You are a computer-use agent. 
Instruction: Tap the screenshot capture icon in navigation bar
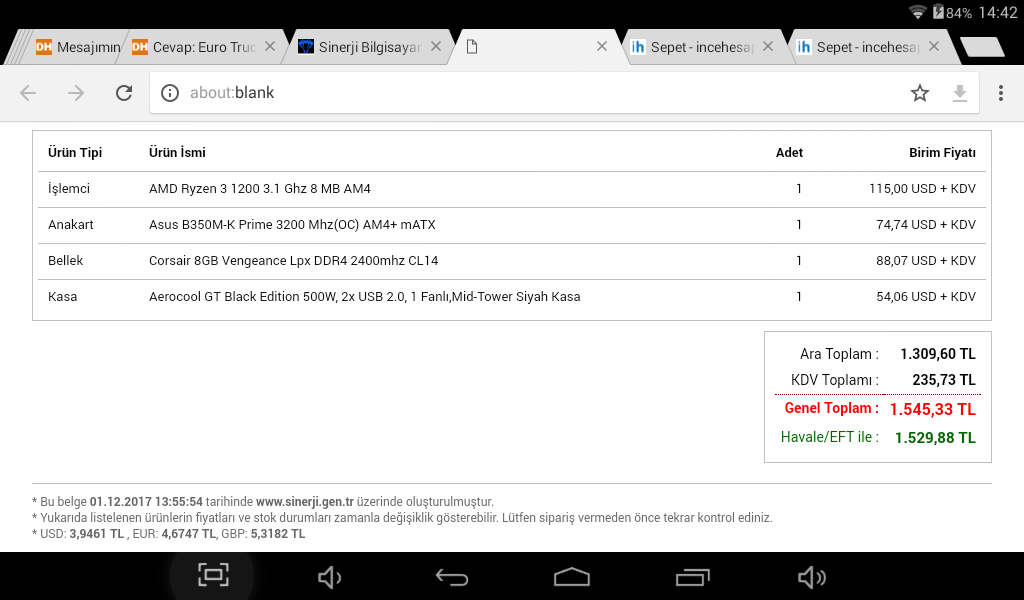click(x=213, y=575)
